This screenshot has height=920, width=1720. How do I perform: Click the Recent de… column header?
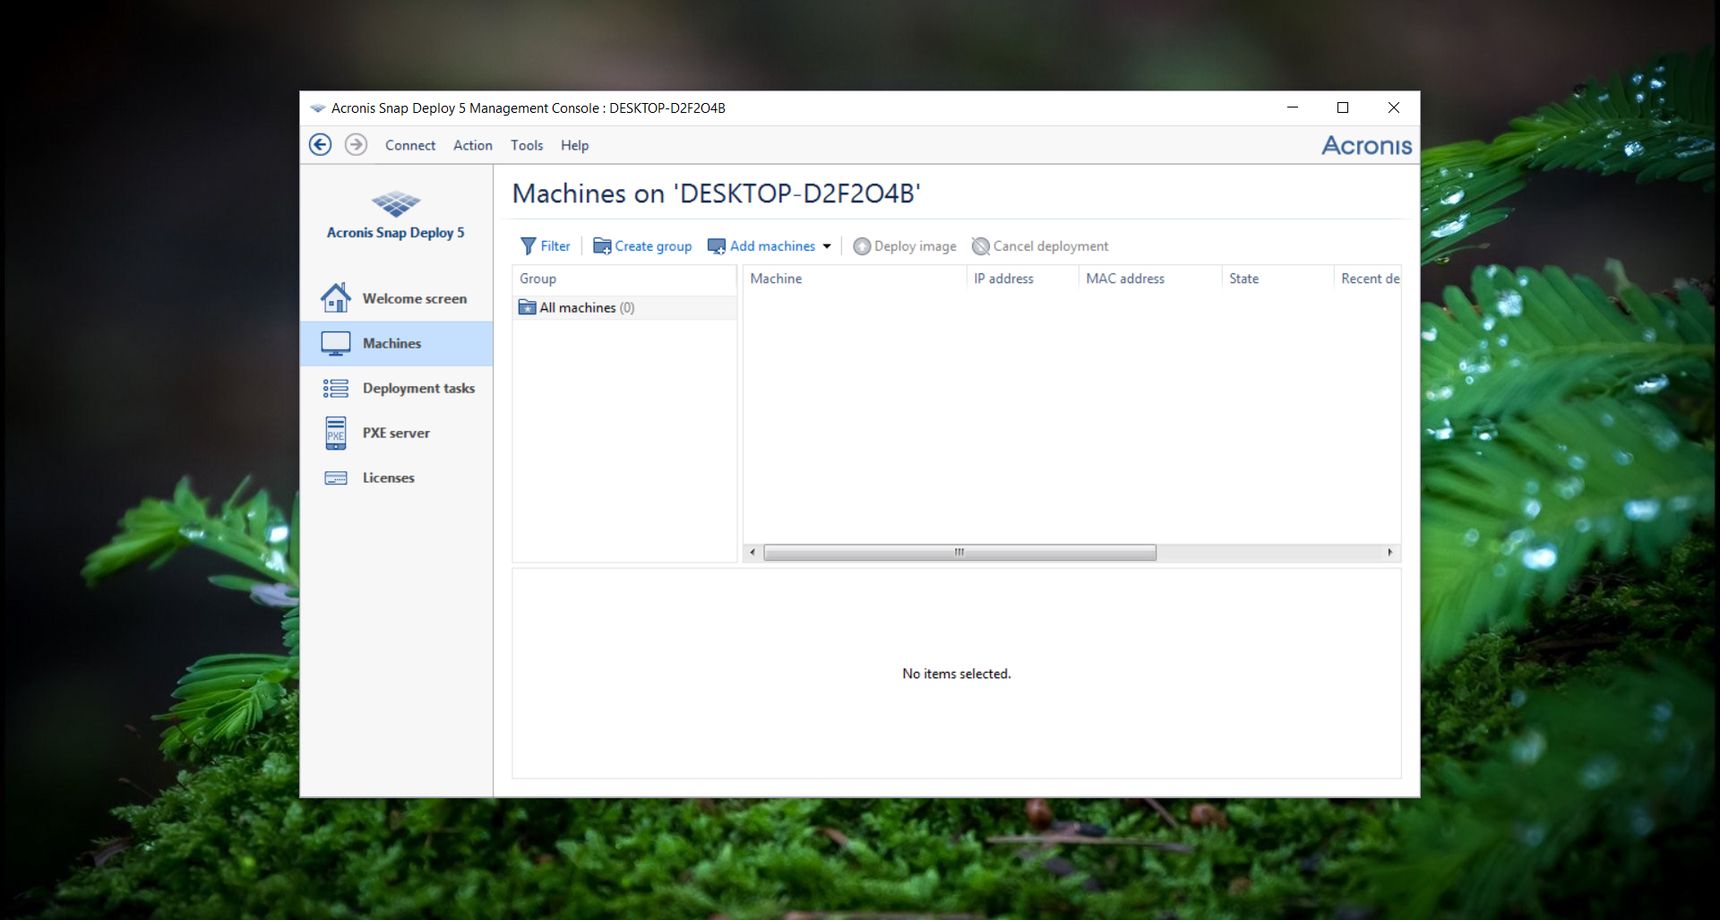coord(1368,279)
